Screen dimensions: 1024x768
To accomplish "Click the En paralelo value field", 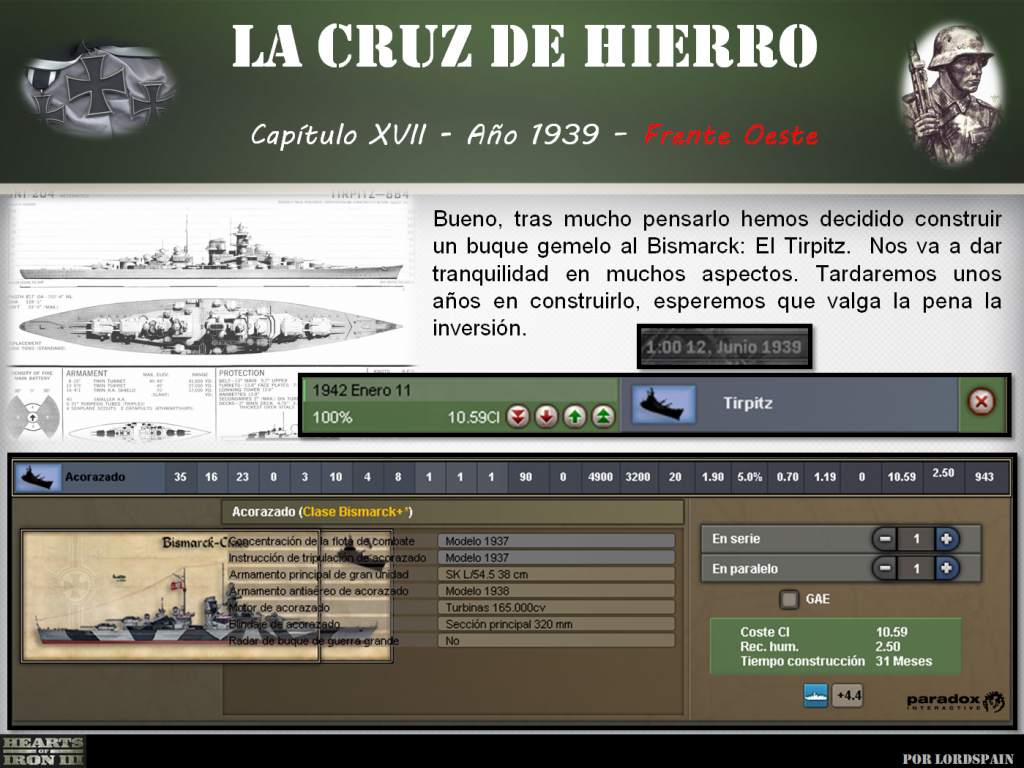I will click(916, 568).
